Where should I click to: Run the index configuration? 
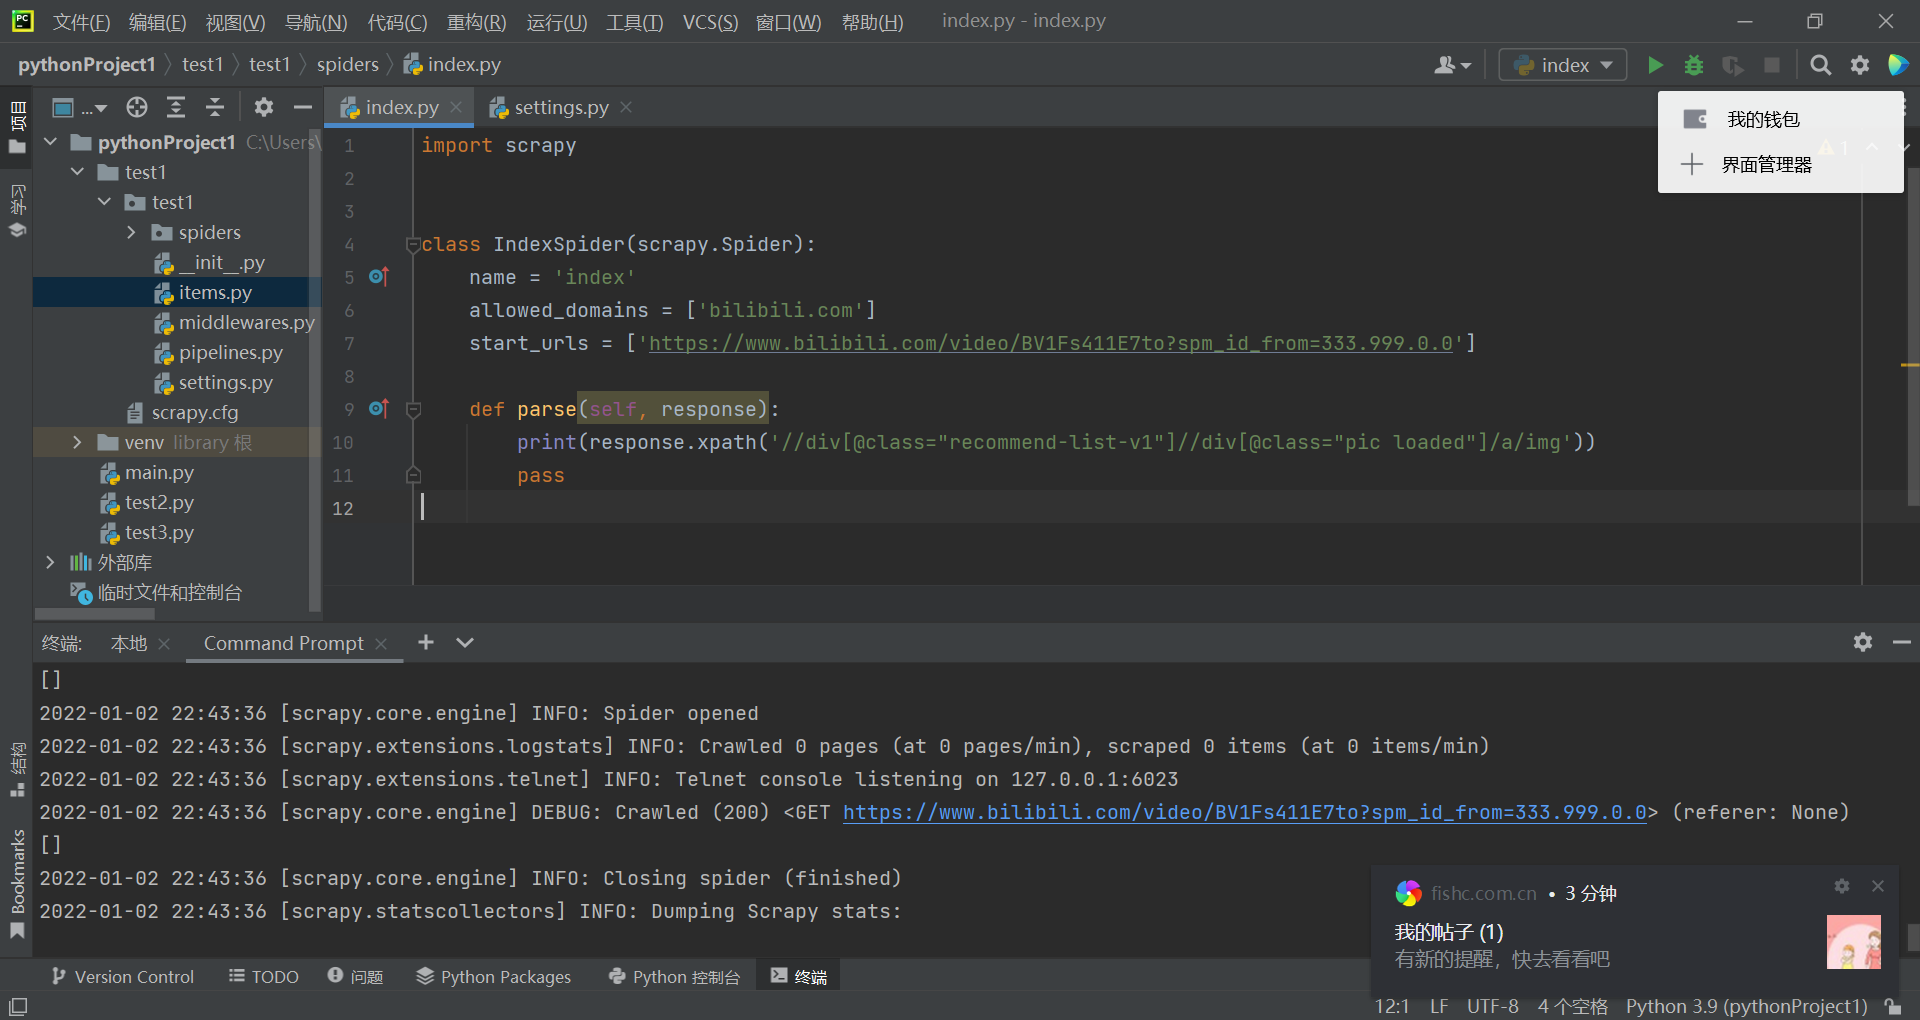(1655, 65)
